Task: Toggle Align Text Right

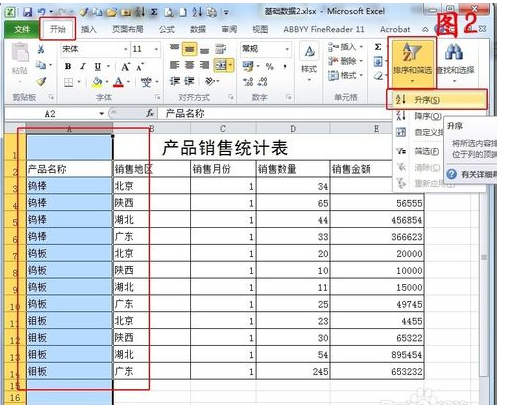Action: click(x=204, y=65)
